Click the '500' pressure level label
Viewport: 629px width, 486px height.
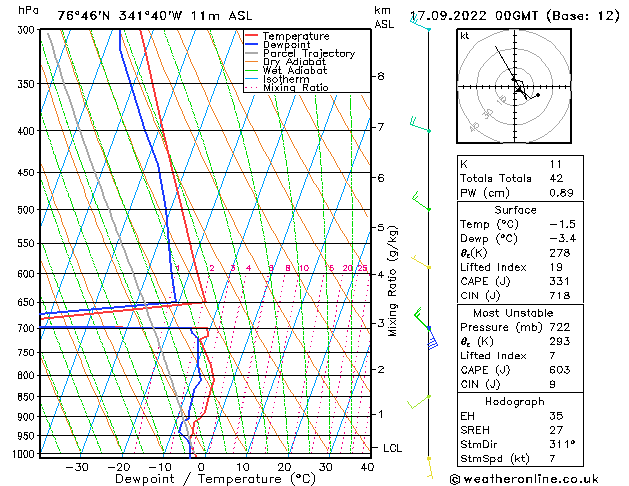tap(28, 210)
